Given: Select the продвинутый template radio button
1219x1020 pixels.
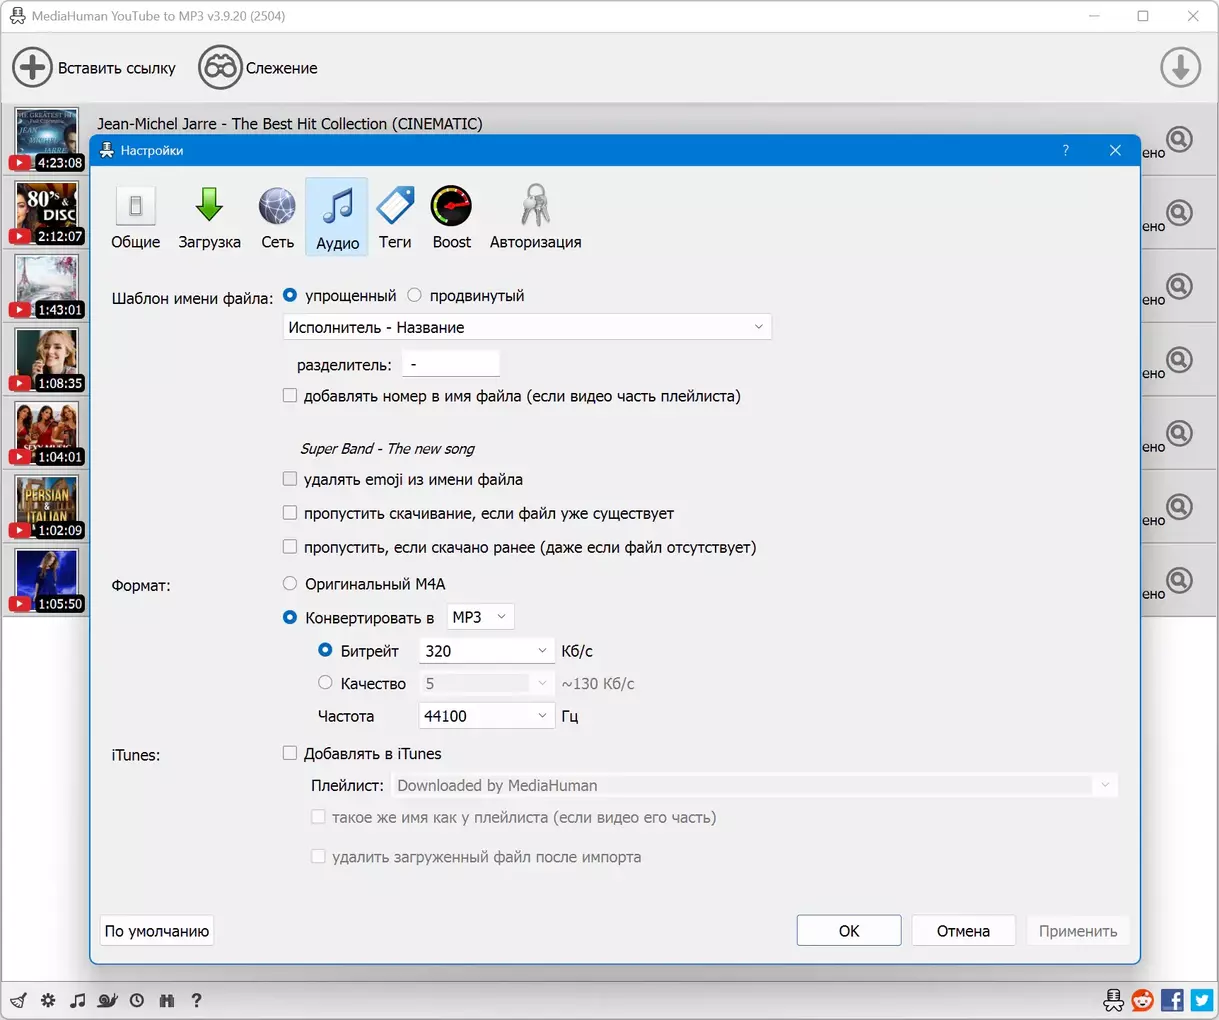Looking at the screenshot, I should (415, 295).
